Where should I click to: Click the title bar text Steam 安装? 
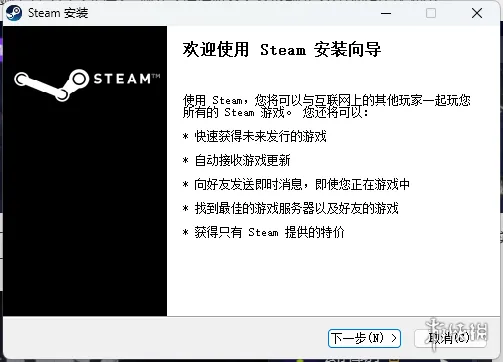(58, 13)
